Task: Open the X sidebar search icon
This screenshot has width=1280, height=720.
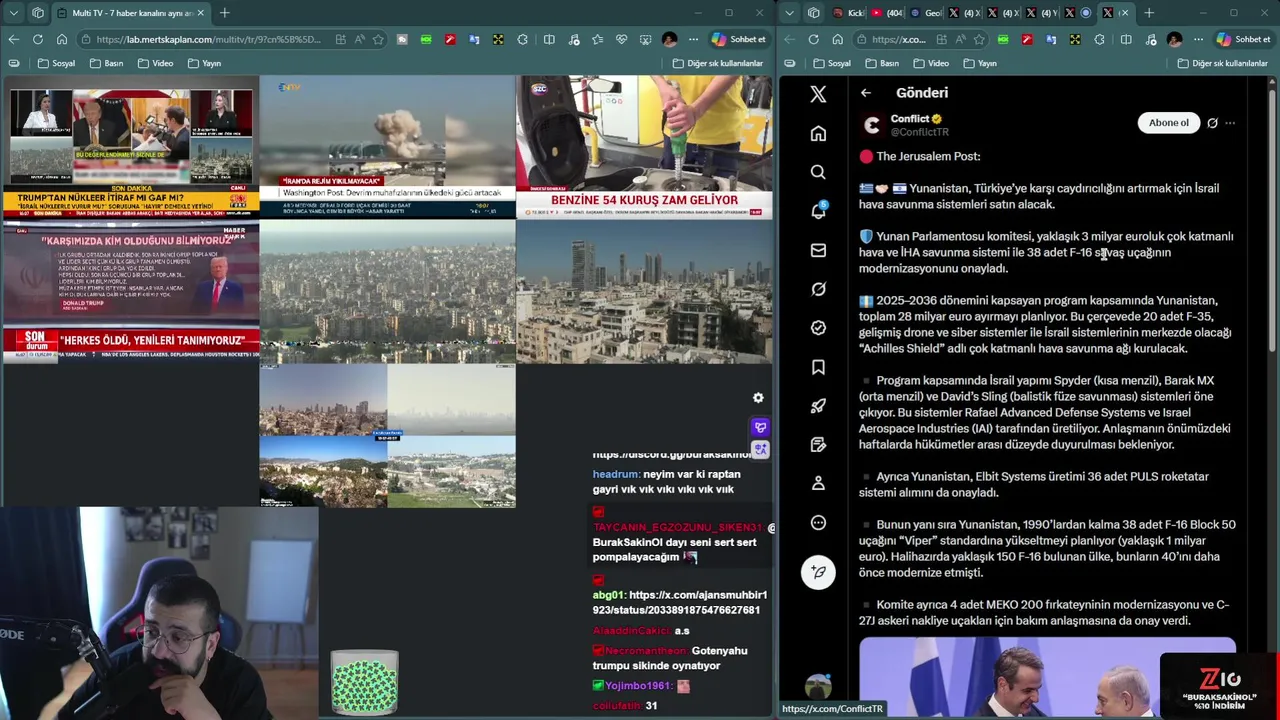Action: pyautogui.click(x=818, y=172)
